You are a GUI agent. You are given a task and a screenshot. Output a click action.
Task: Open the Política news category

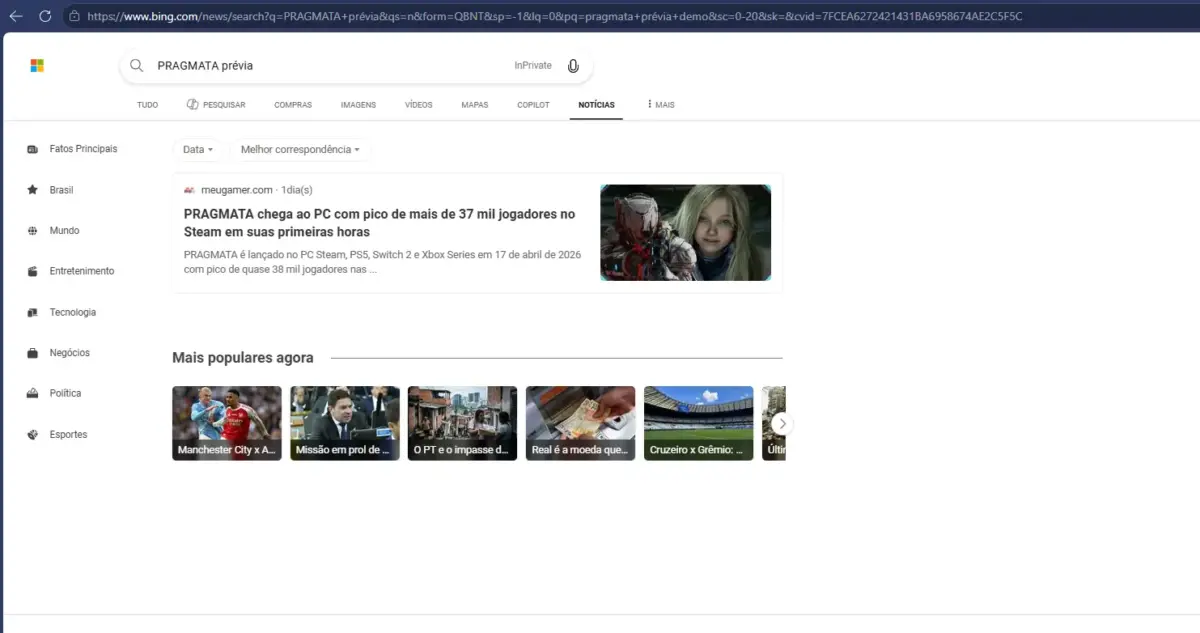(65, 393)
